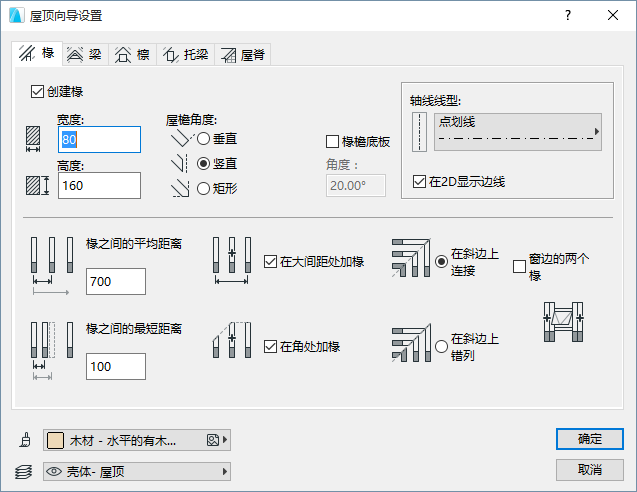Click the rafter height dimension icon
637x492 pixels.
pyautogui.click(x=37, y=185)
